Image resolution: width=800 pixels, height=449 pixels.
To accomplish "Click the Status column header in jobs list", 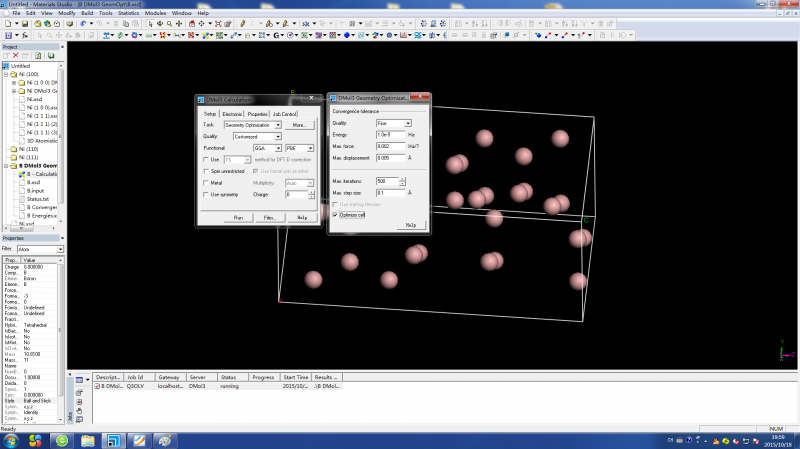I will tap(232, 377).
